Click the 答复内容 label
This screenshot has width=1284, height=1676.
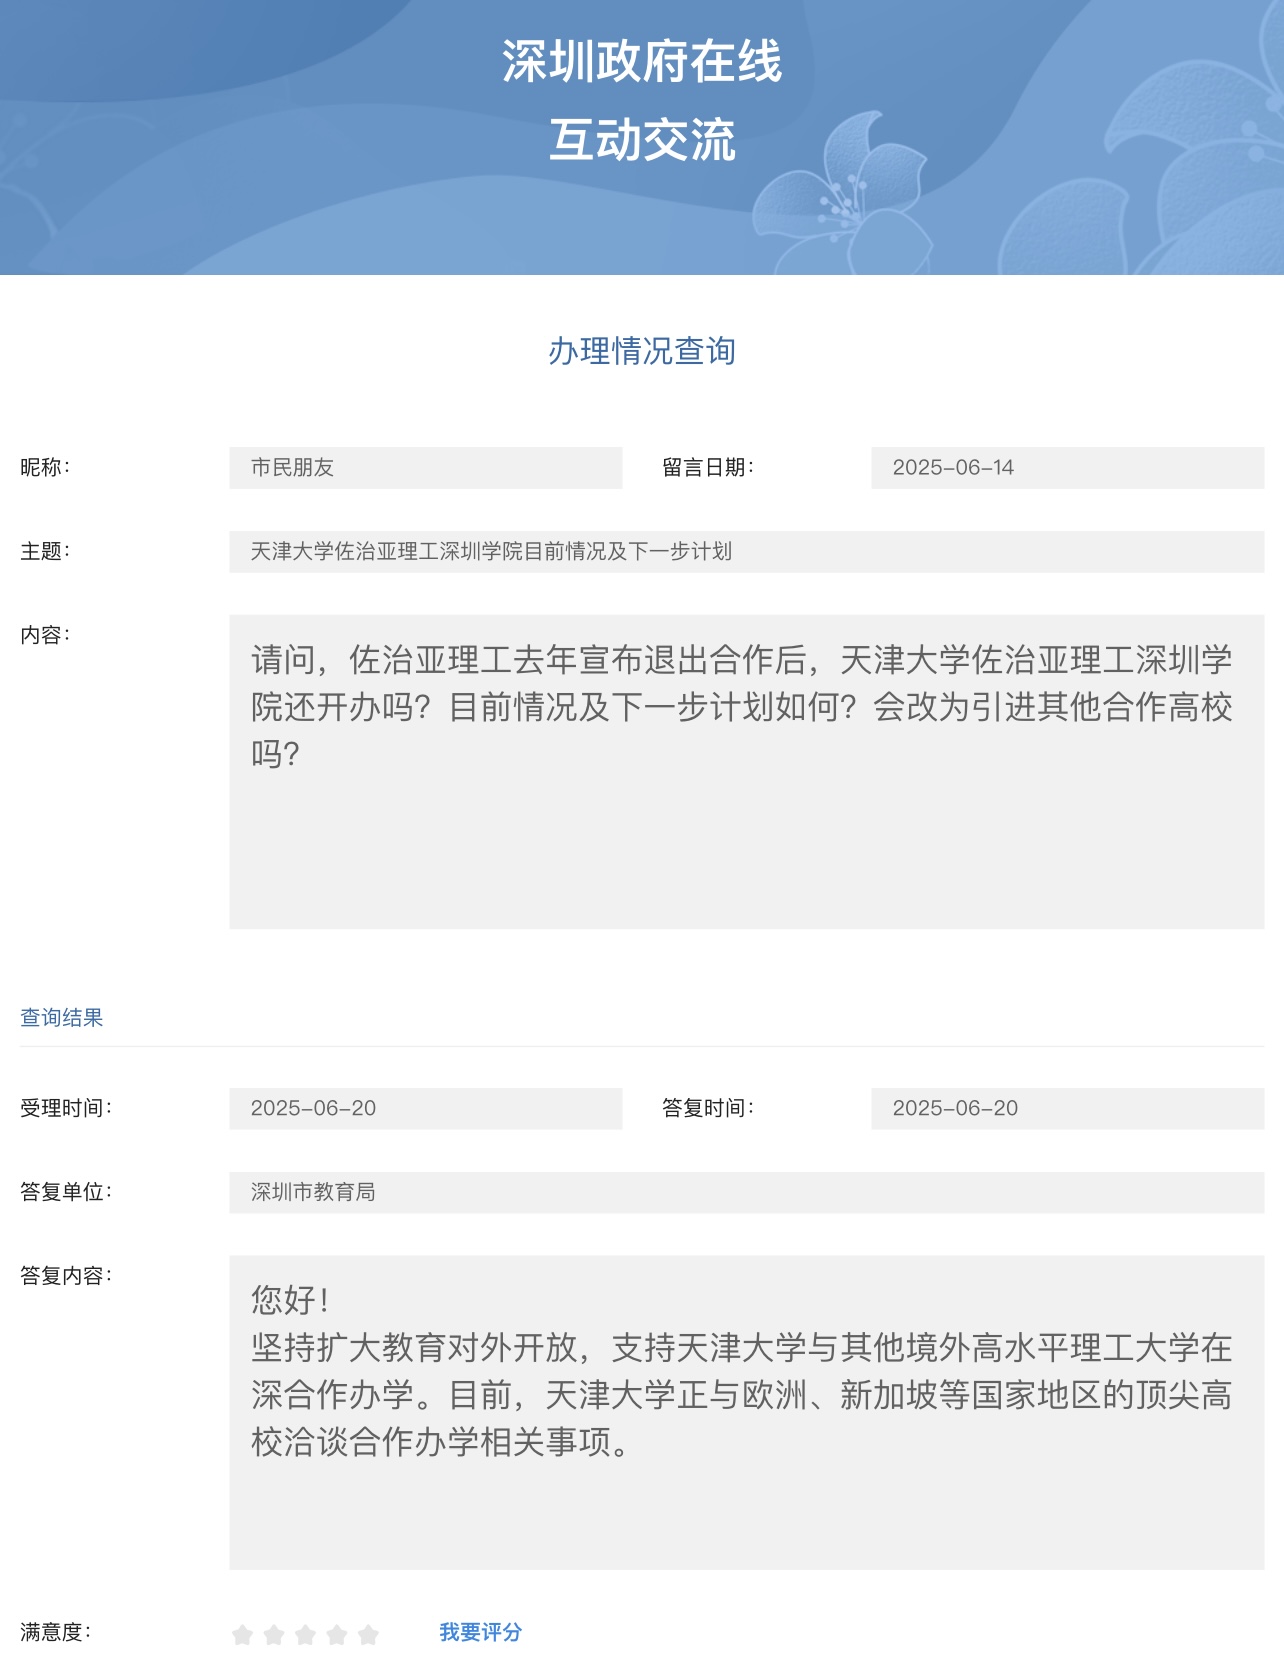tap(66, 1276)
